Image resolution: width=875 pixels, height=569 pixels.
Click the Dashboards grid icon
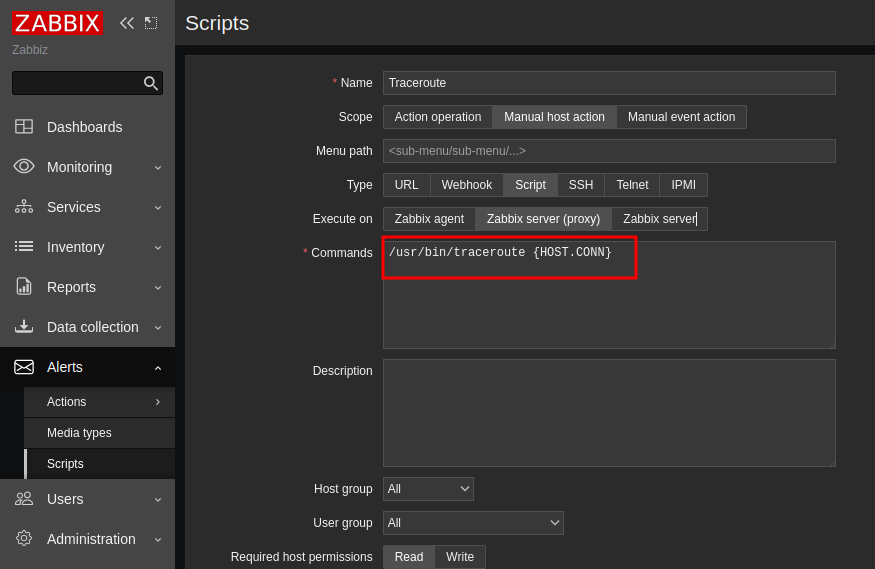pos(24,127)
